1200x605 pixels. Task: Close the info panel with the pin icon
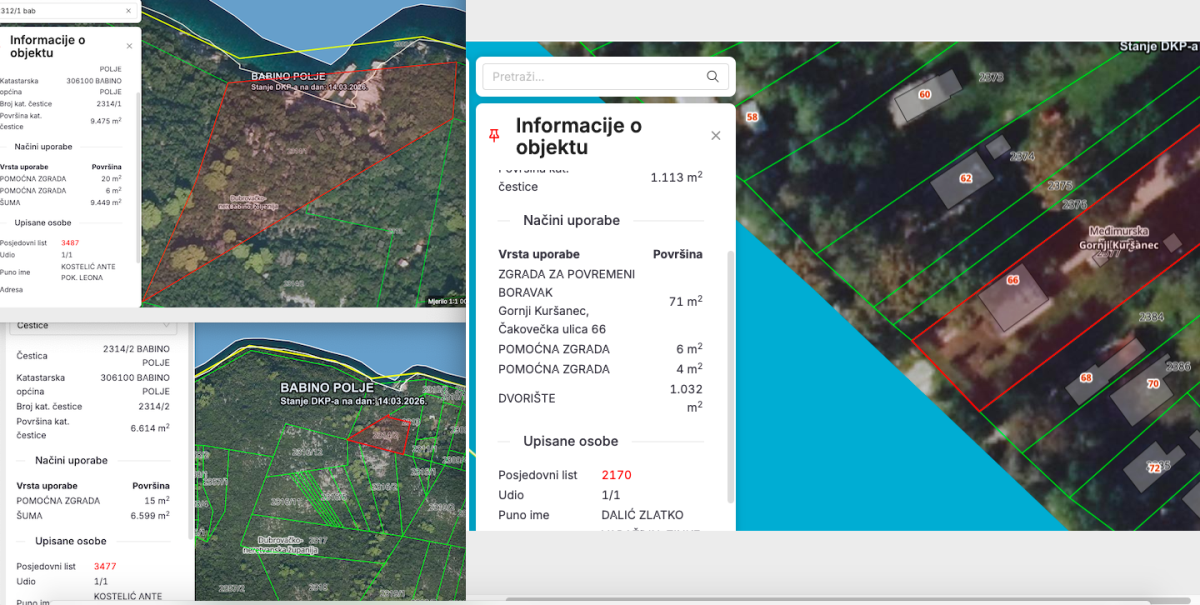tap(715, 136)
